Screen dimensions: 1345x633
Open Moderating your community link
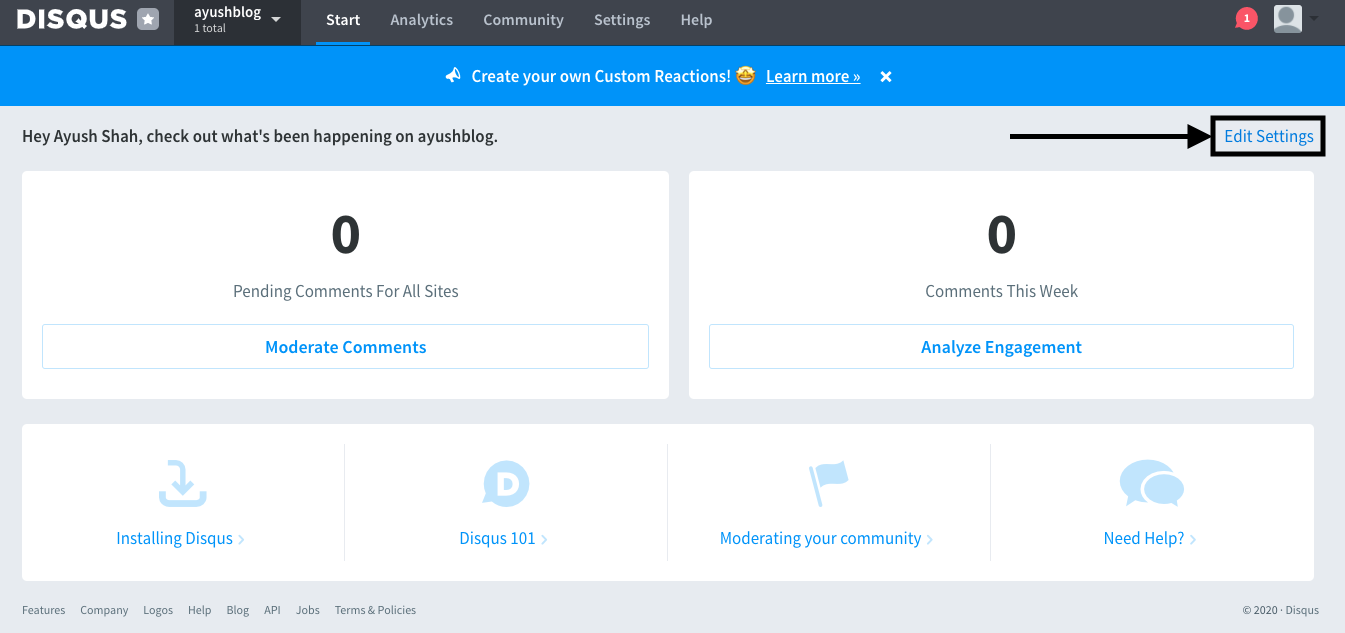pyautogui.click(x=826, y=538)
